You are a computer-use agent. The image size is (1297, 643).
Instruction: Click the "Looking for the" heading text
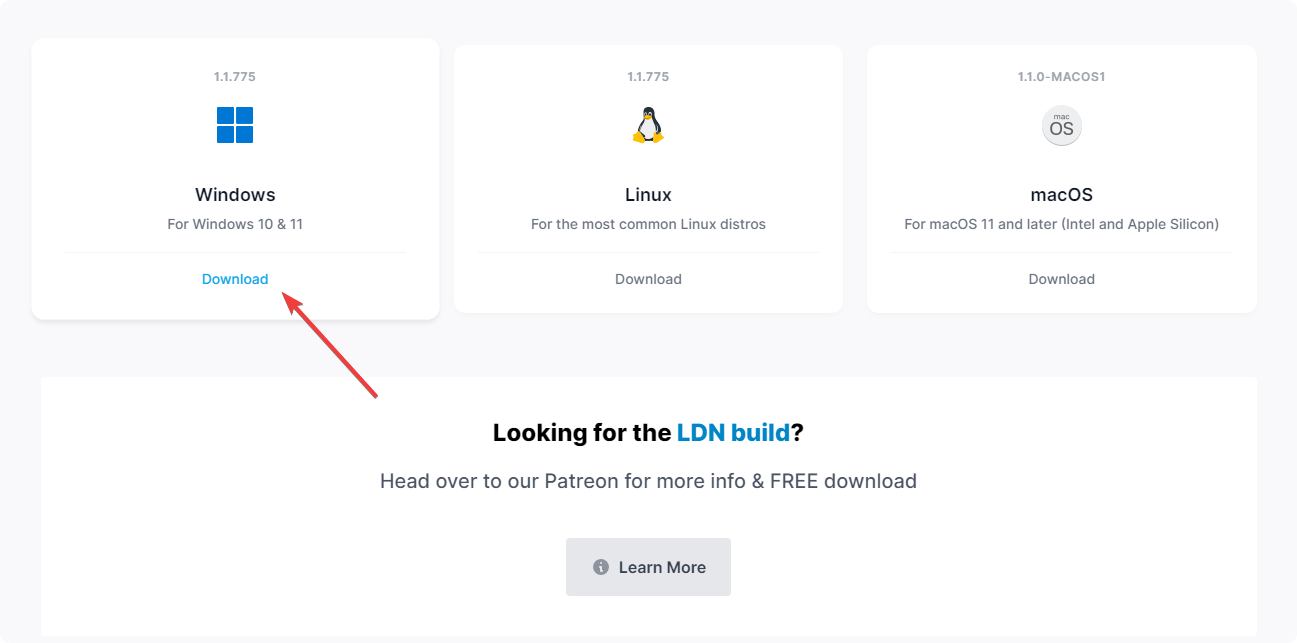(581, 433)
